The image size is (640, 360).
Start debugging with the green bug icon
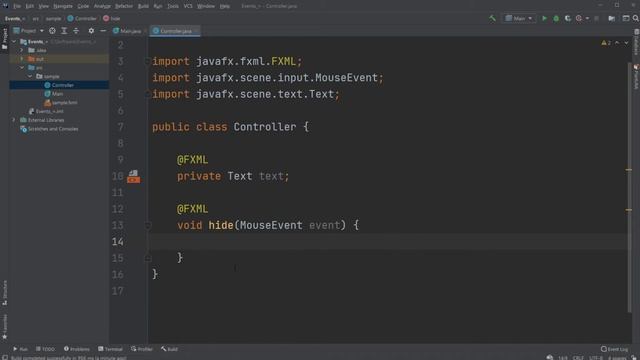pos(556,18)
